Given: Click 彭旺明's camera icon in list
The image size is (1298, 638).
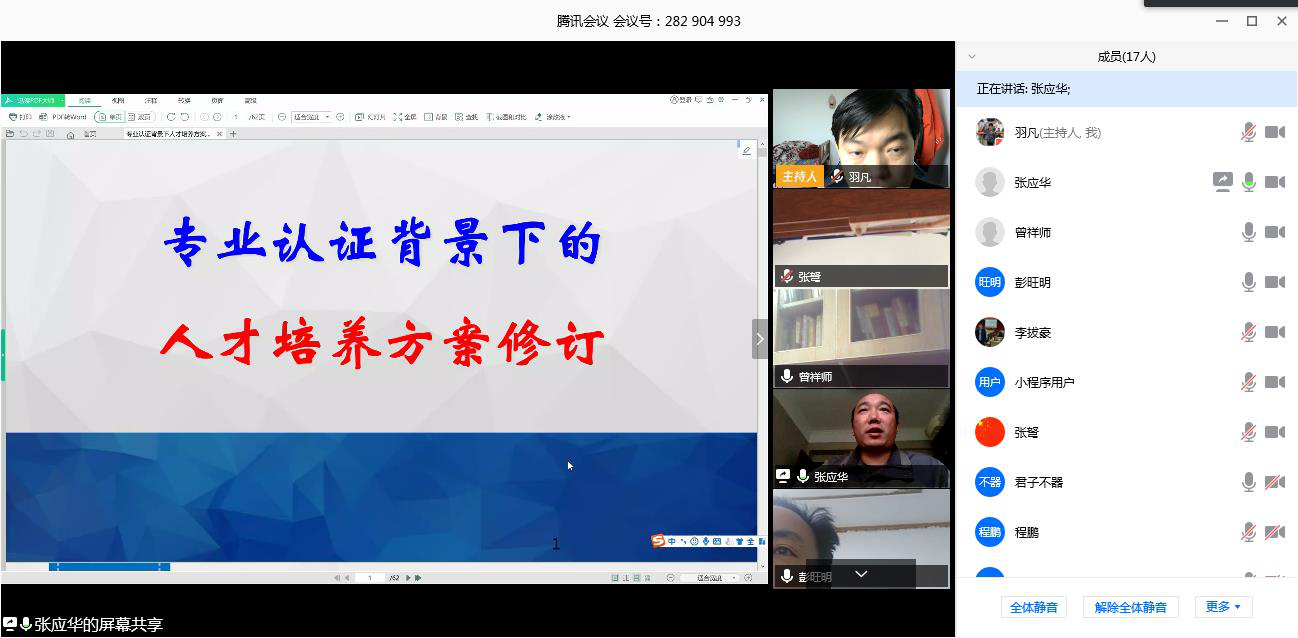Looking at the screenshot, I should pos(1274,282).
